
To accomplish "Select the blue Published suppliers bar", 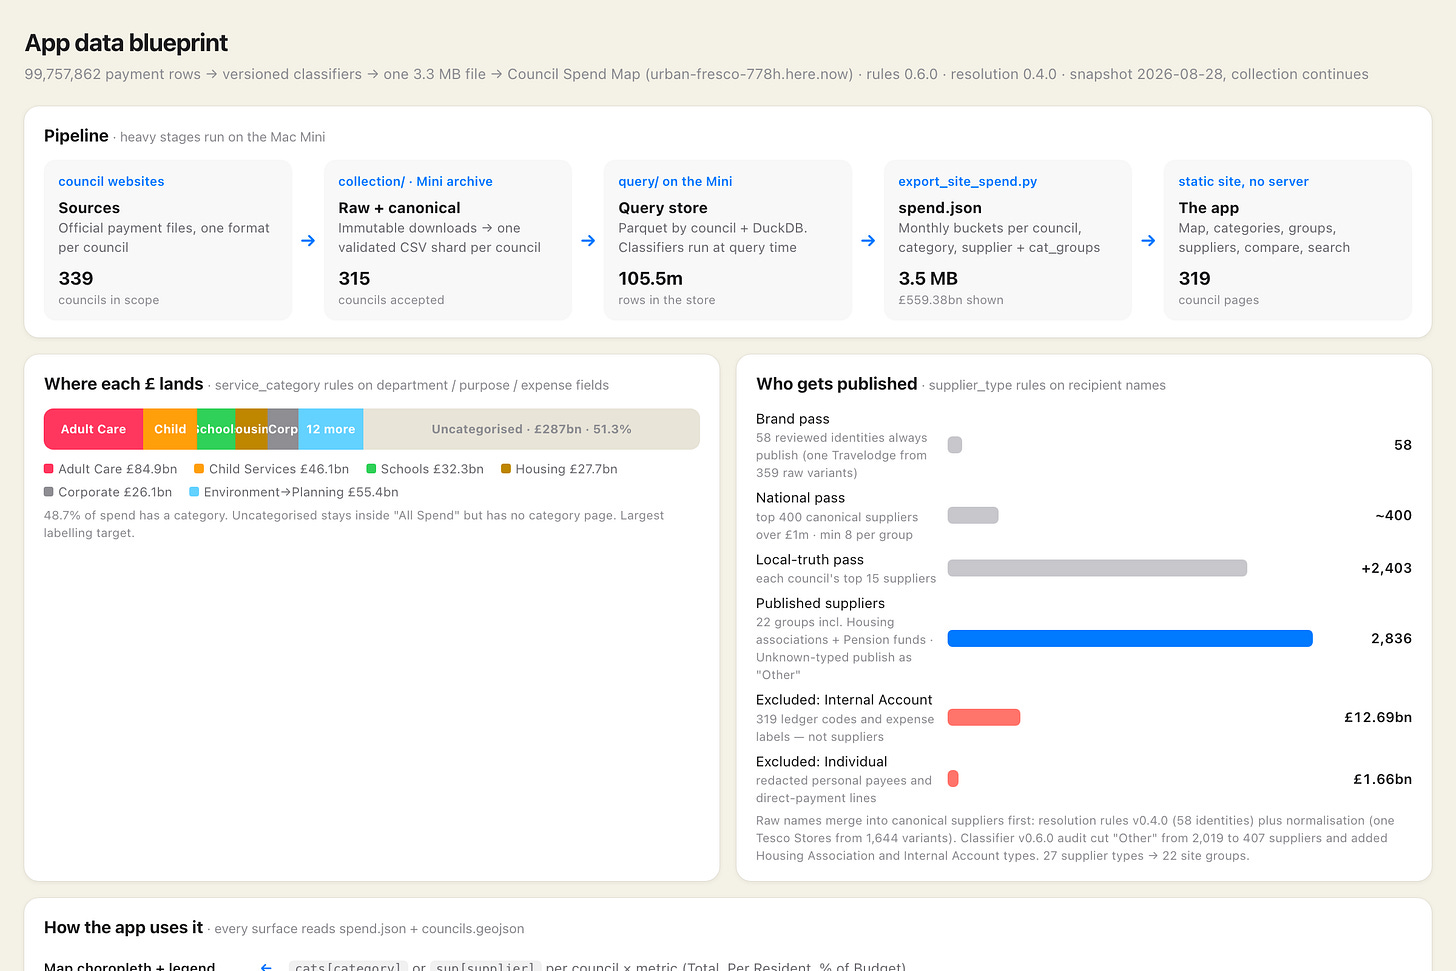I will [x=1130, y=638].
